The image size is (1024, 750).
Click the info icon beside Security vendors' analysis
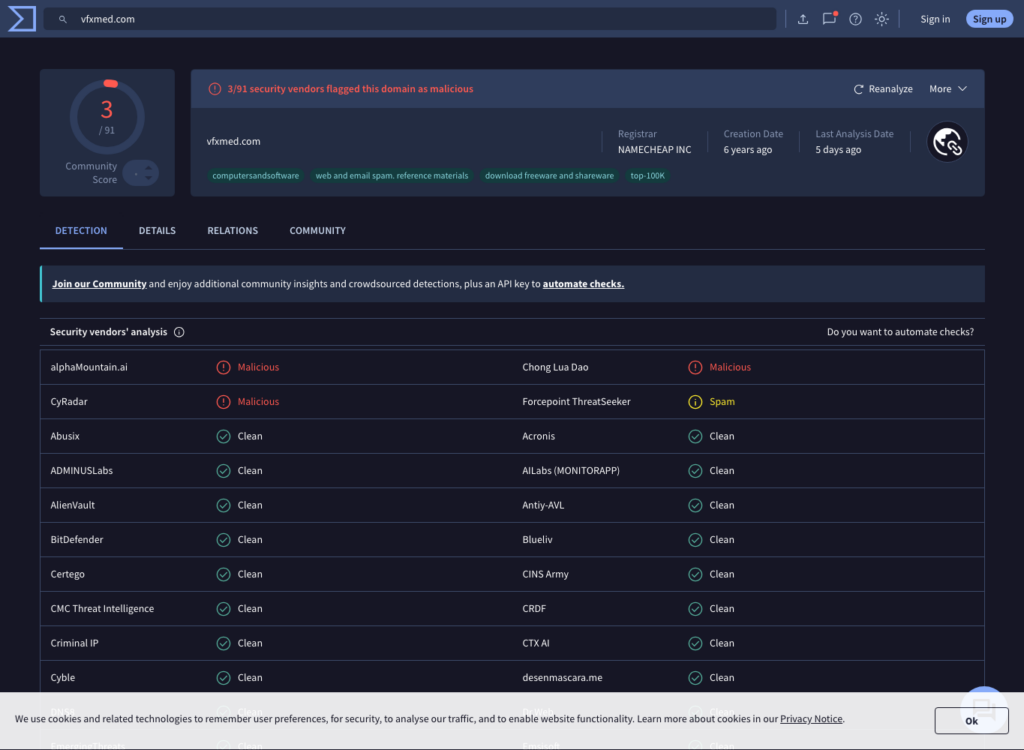click(179, 332)
